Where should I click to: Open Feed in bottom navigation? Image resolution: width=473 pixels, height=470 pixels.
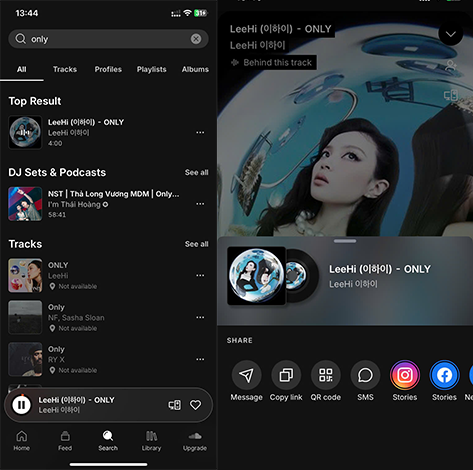[65, 441]
